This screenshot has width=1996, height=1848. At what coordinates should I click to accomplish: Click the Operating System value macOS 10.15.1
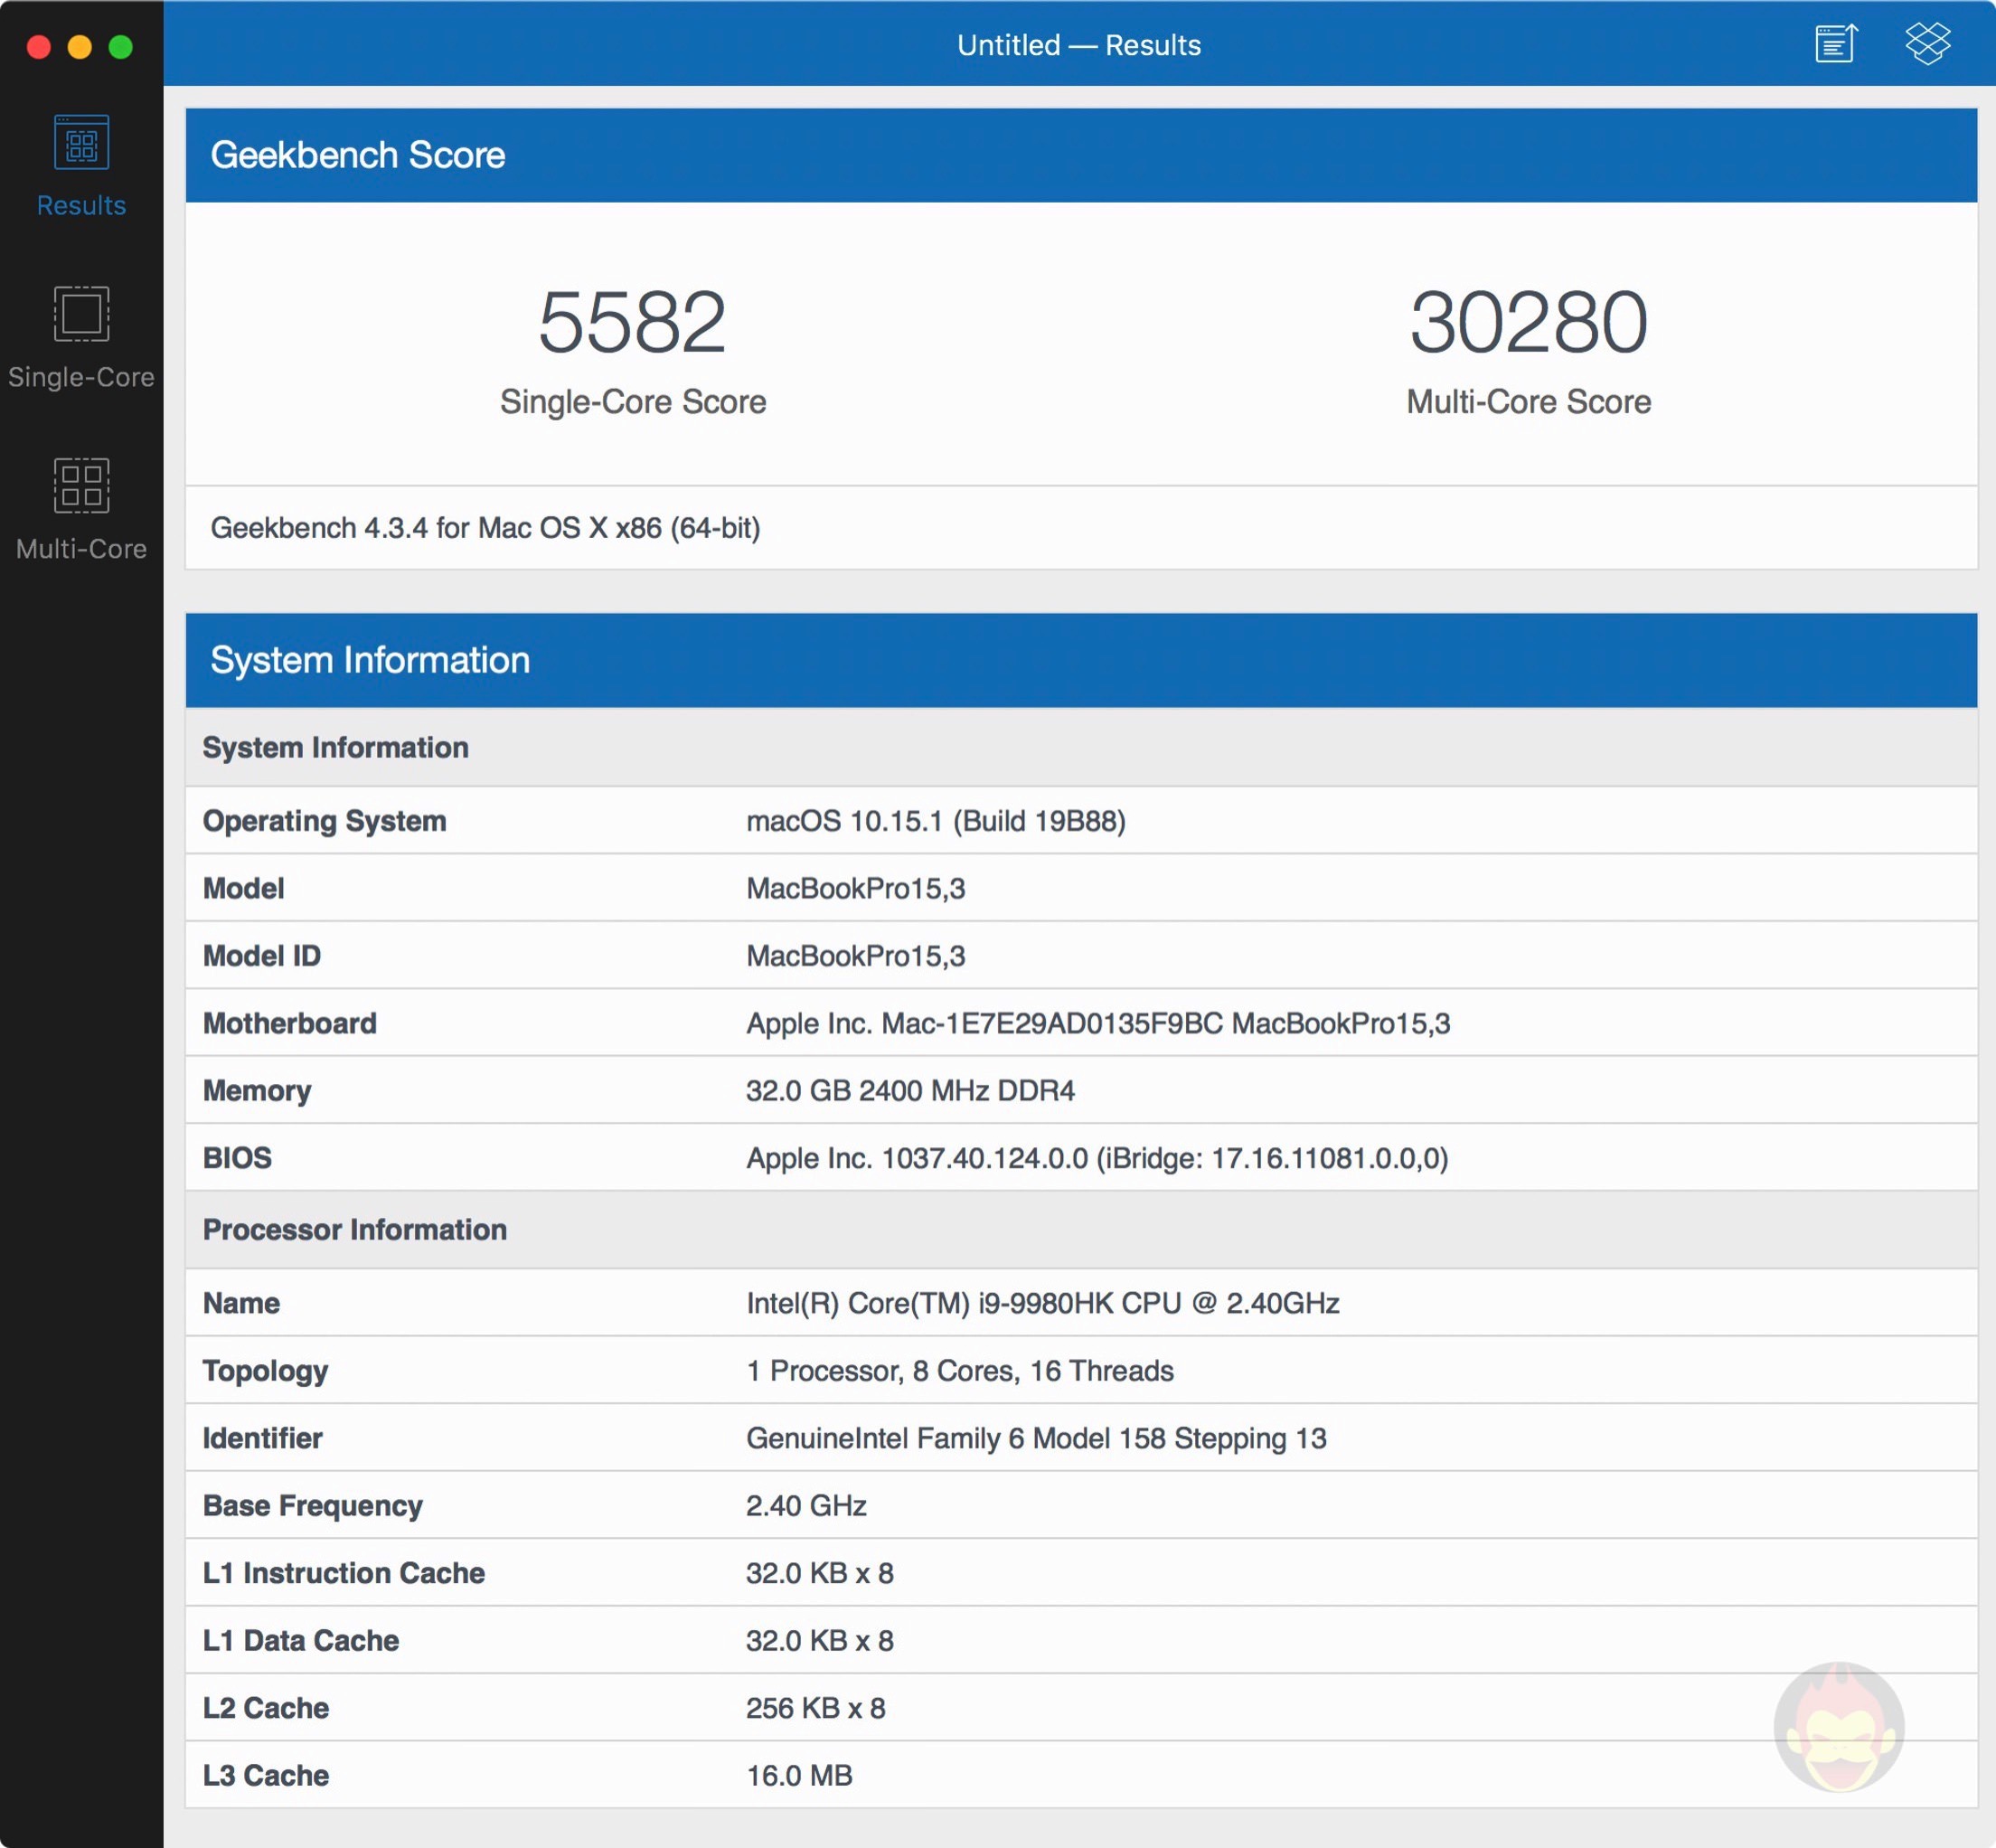click(x=935, y=821)
